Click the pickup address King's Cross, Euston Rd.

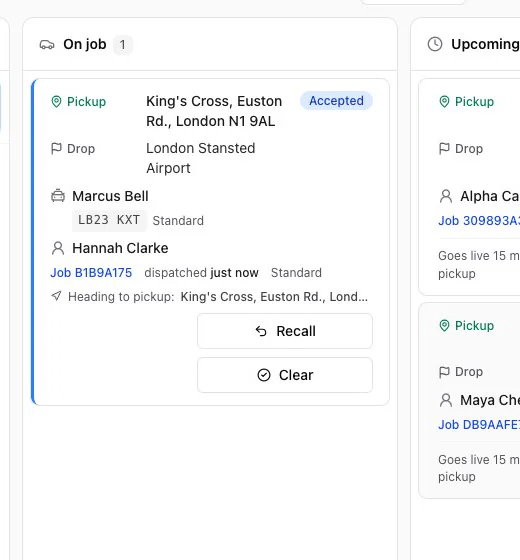(214, 111)
